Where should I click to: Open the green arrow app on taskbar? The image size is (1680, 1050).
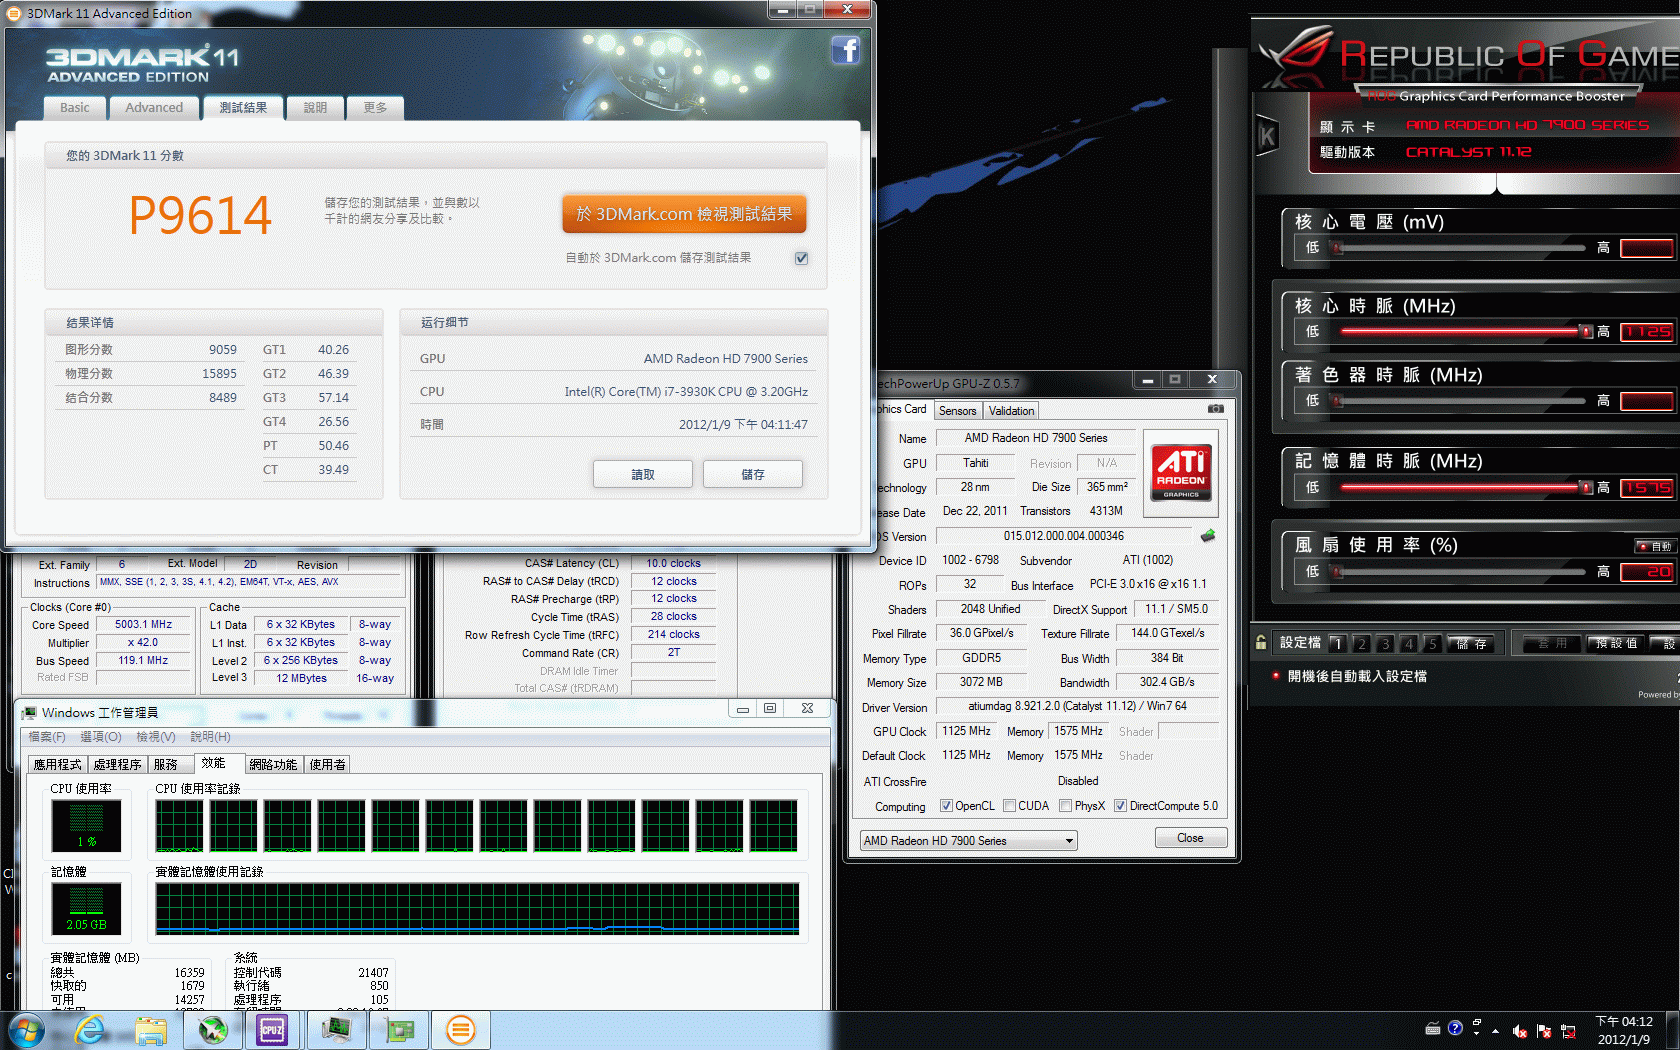pyautogui.click(x=213, y=1030)
